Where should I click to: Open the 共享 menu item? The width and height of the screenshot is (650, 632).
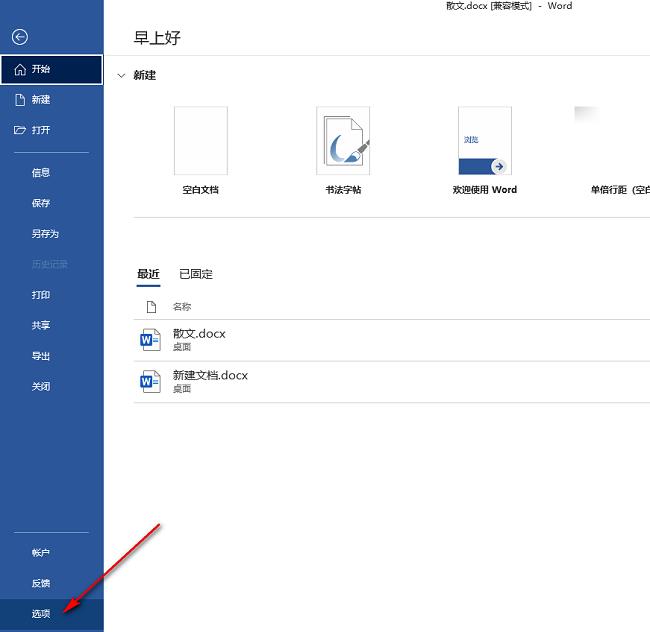pos(52,325)
